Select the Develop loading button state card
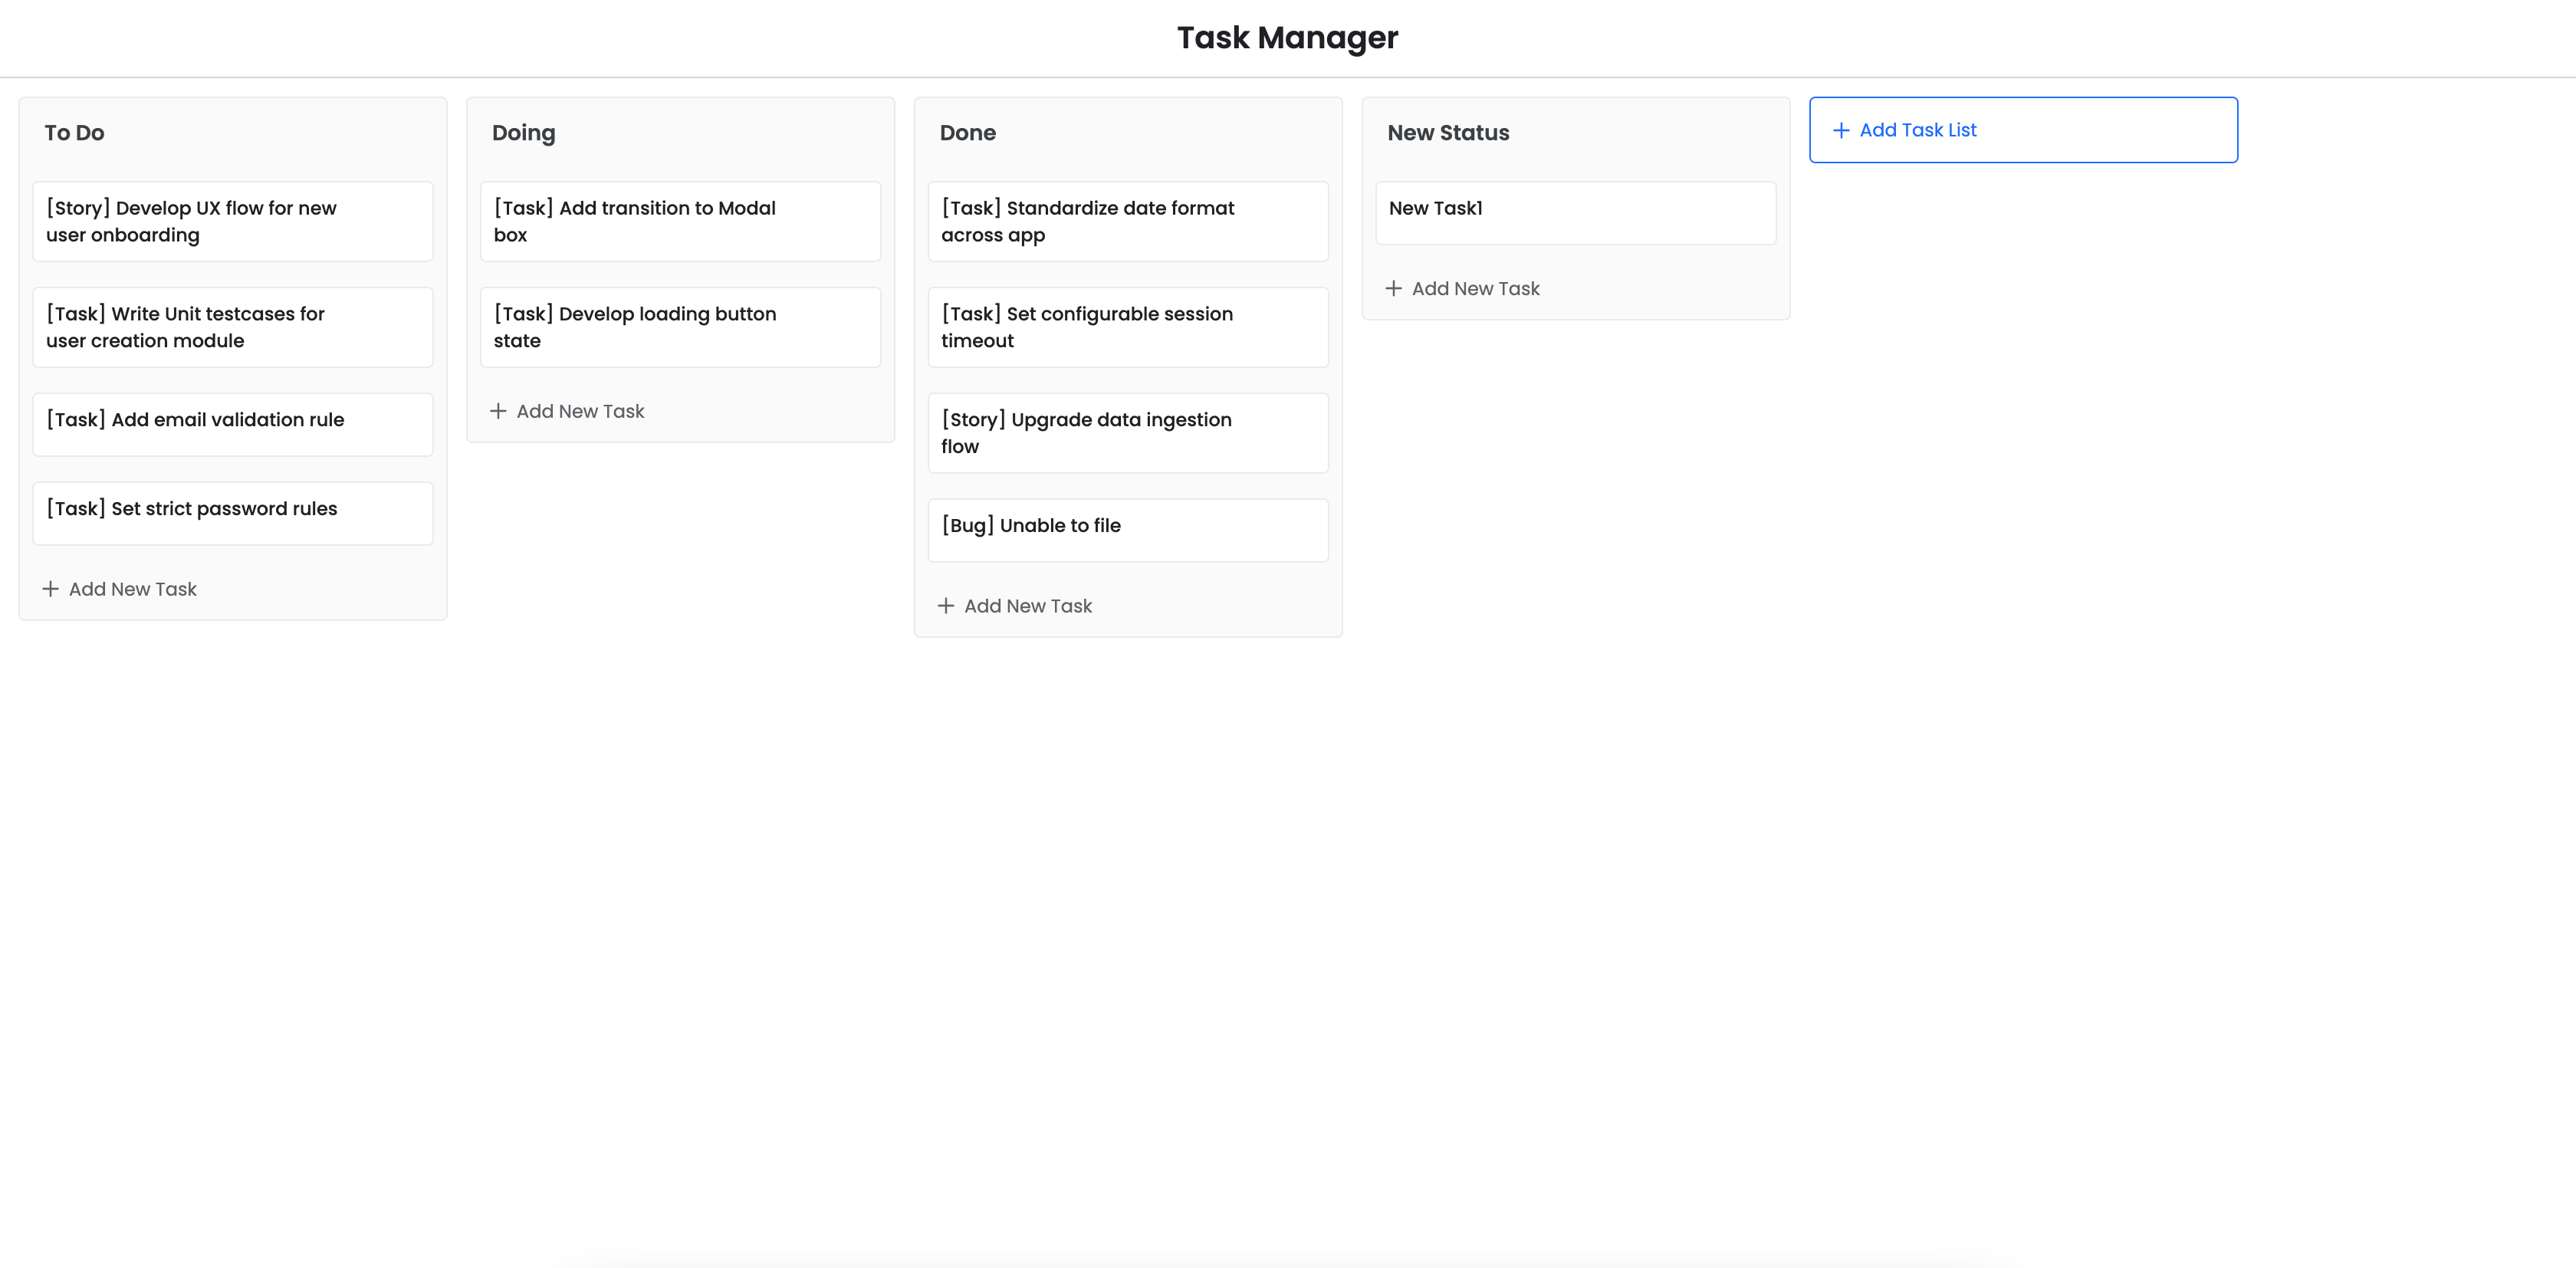 pyautogui.click(x=680, y=327)
